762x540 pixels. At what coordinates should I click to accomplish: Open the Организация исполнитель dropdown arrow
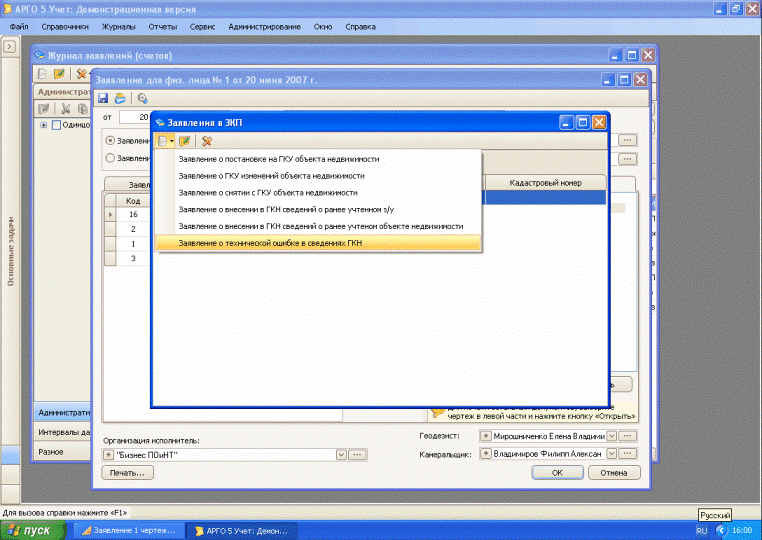(342, 454)
